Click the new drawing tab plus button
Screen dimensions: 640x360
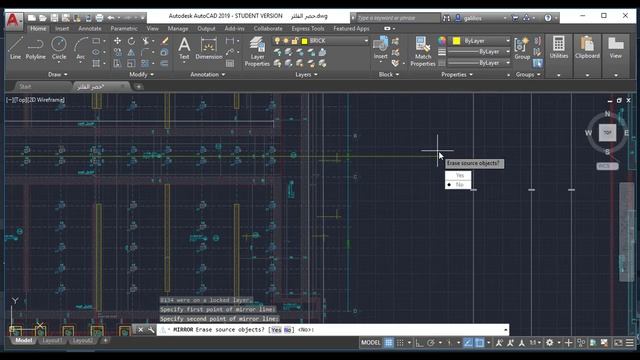(138, 87)
